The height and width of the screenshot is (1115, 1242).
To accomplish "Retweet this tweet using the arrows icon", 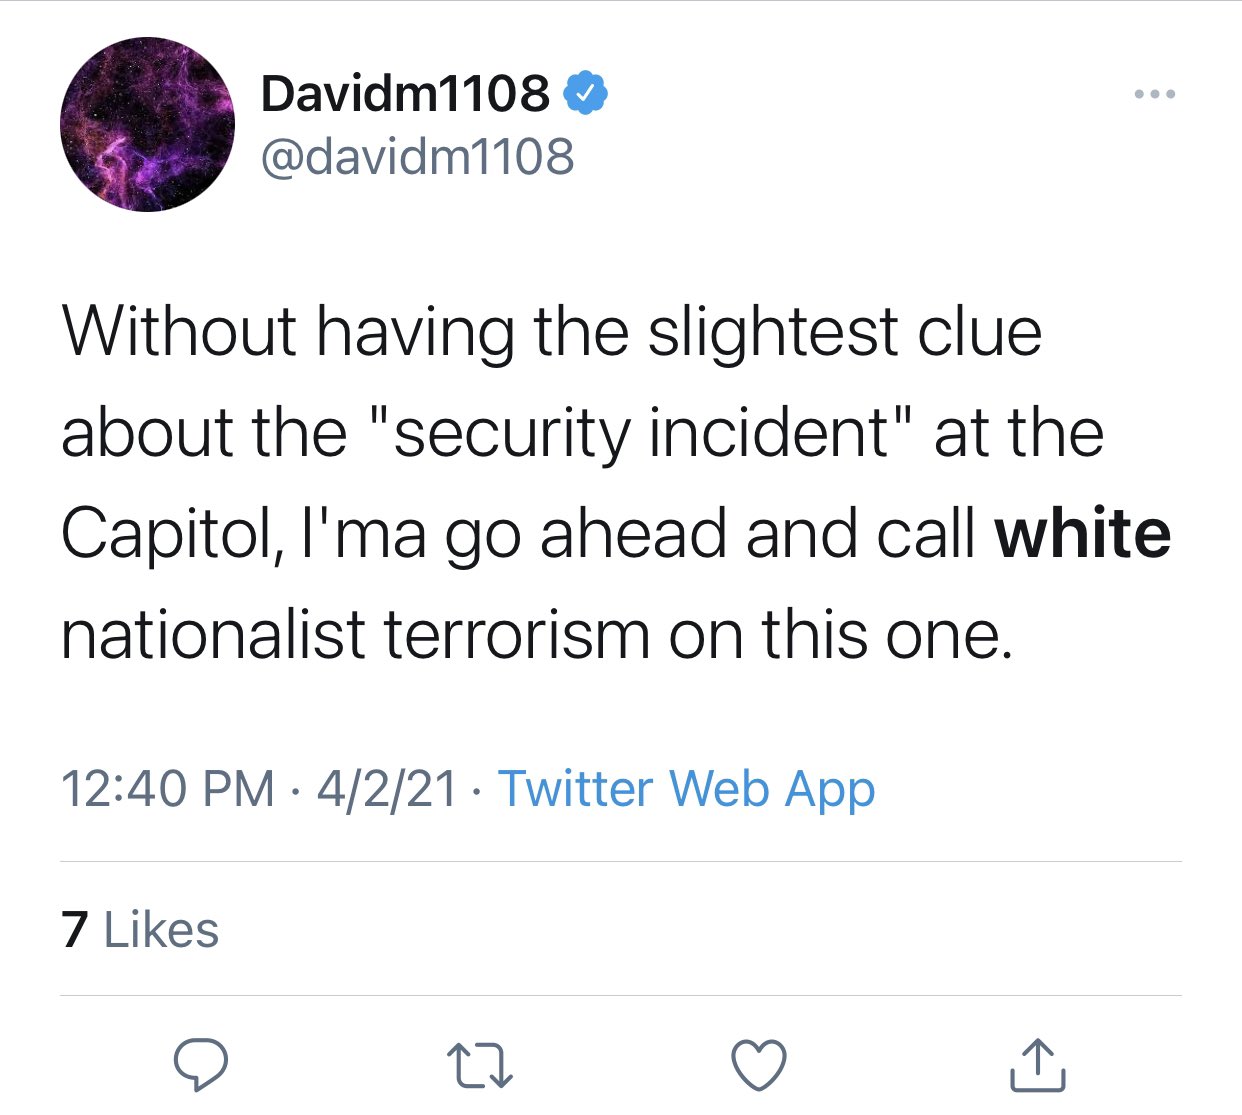I will [x=479, y=1065].
